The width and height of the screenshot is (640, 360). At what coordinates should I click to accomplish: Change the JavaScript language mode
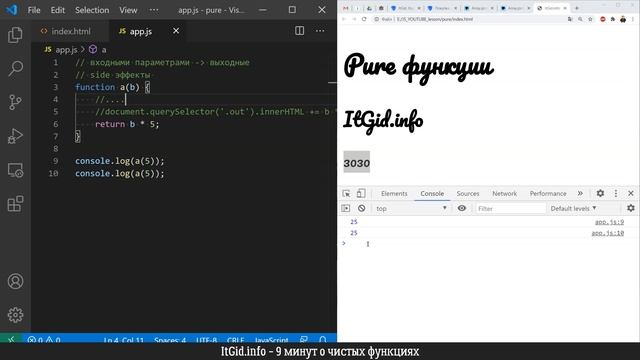(x=271, y=340)
